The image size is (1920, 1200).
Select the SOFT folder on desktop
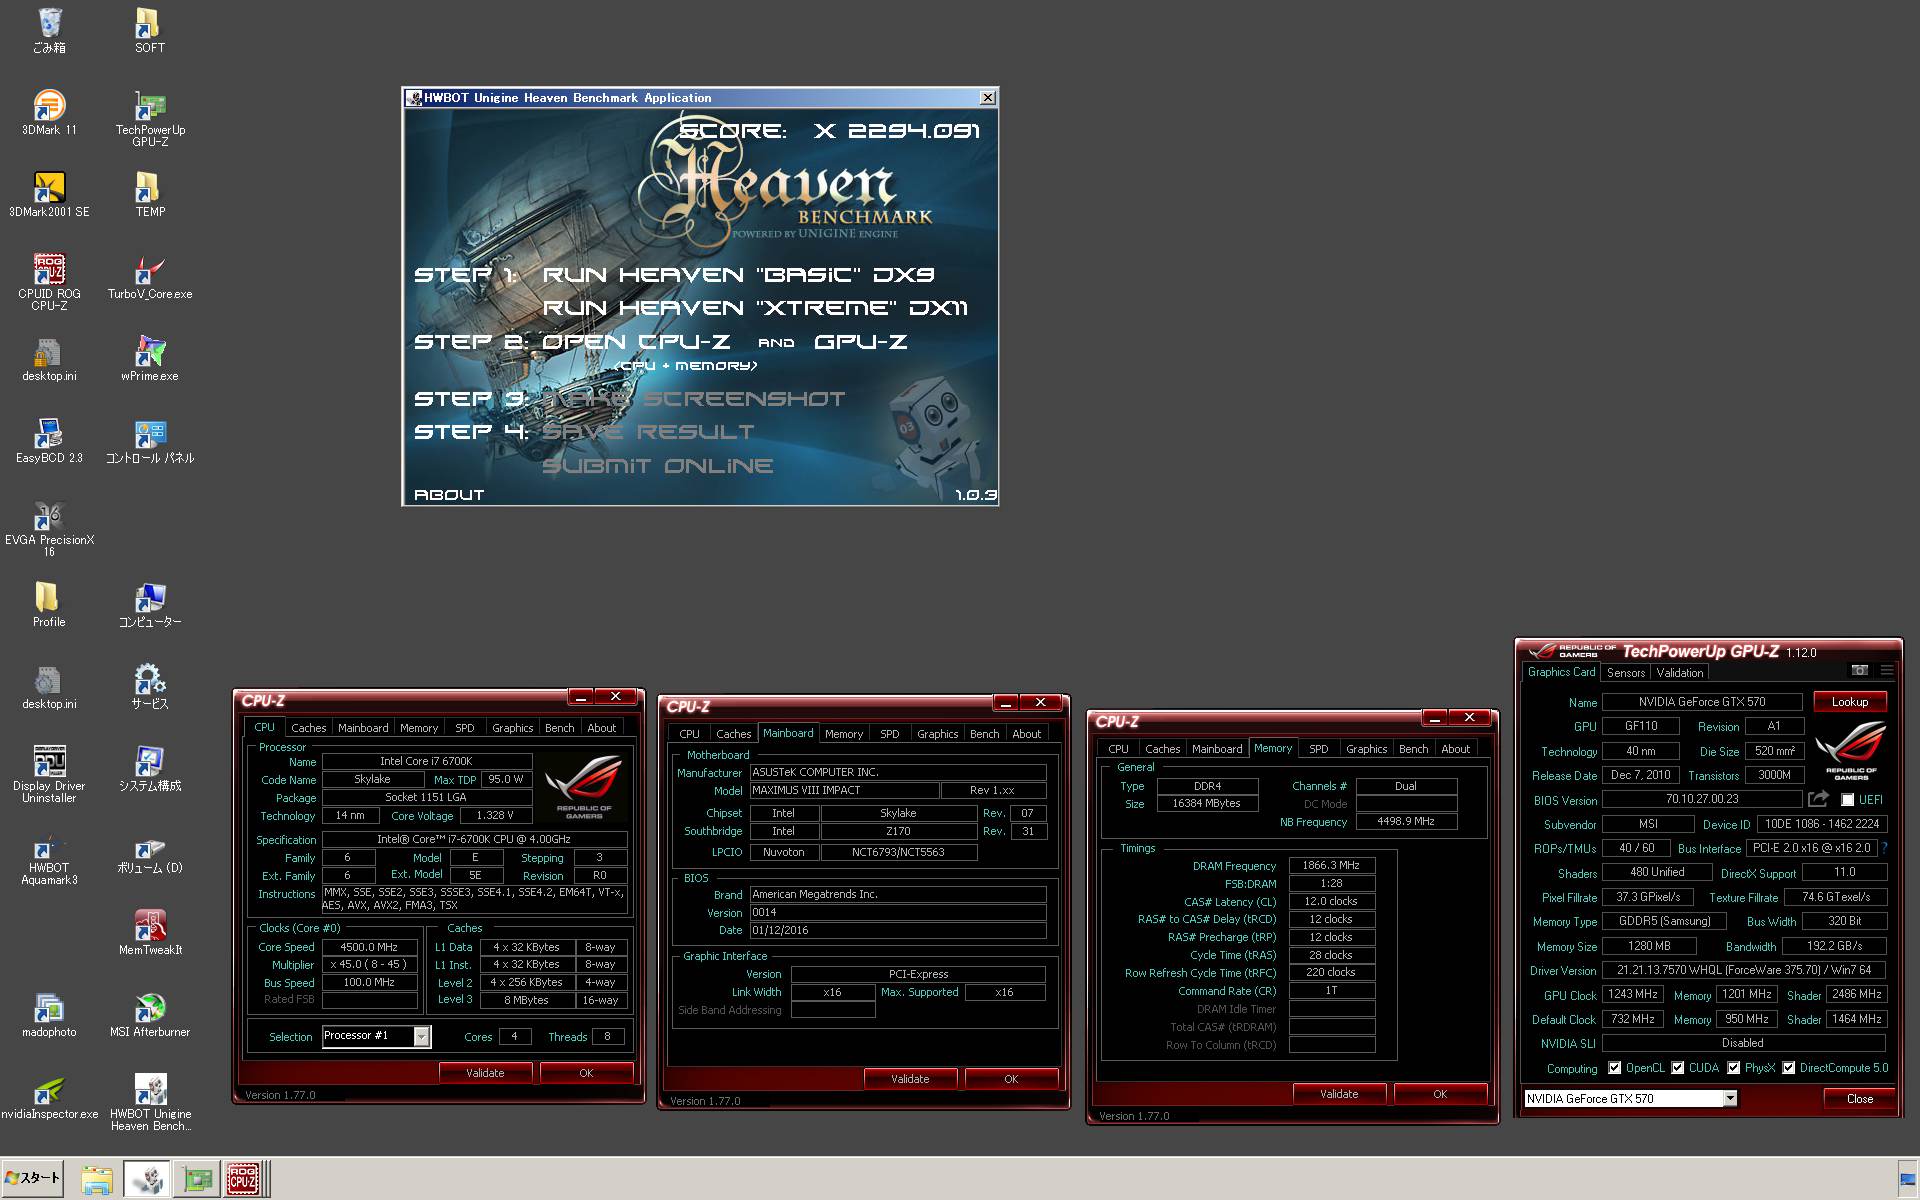(150, 30)
